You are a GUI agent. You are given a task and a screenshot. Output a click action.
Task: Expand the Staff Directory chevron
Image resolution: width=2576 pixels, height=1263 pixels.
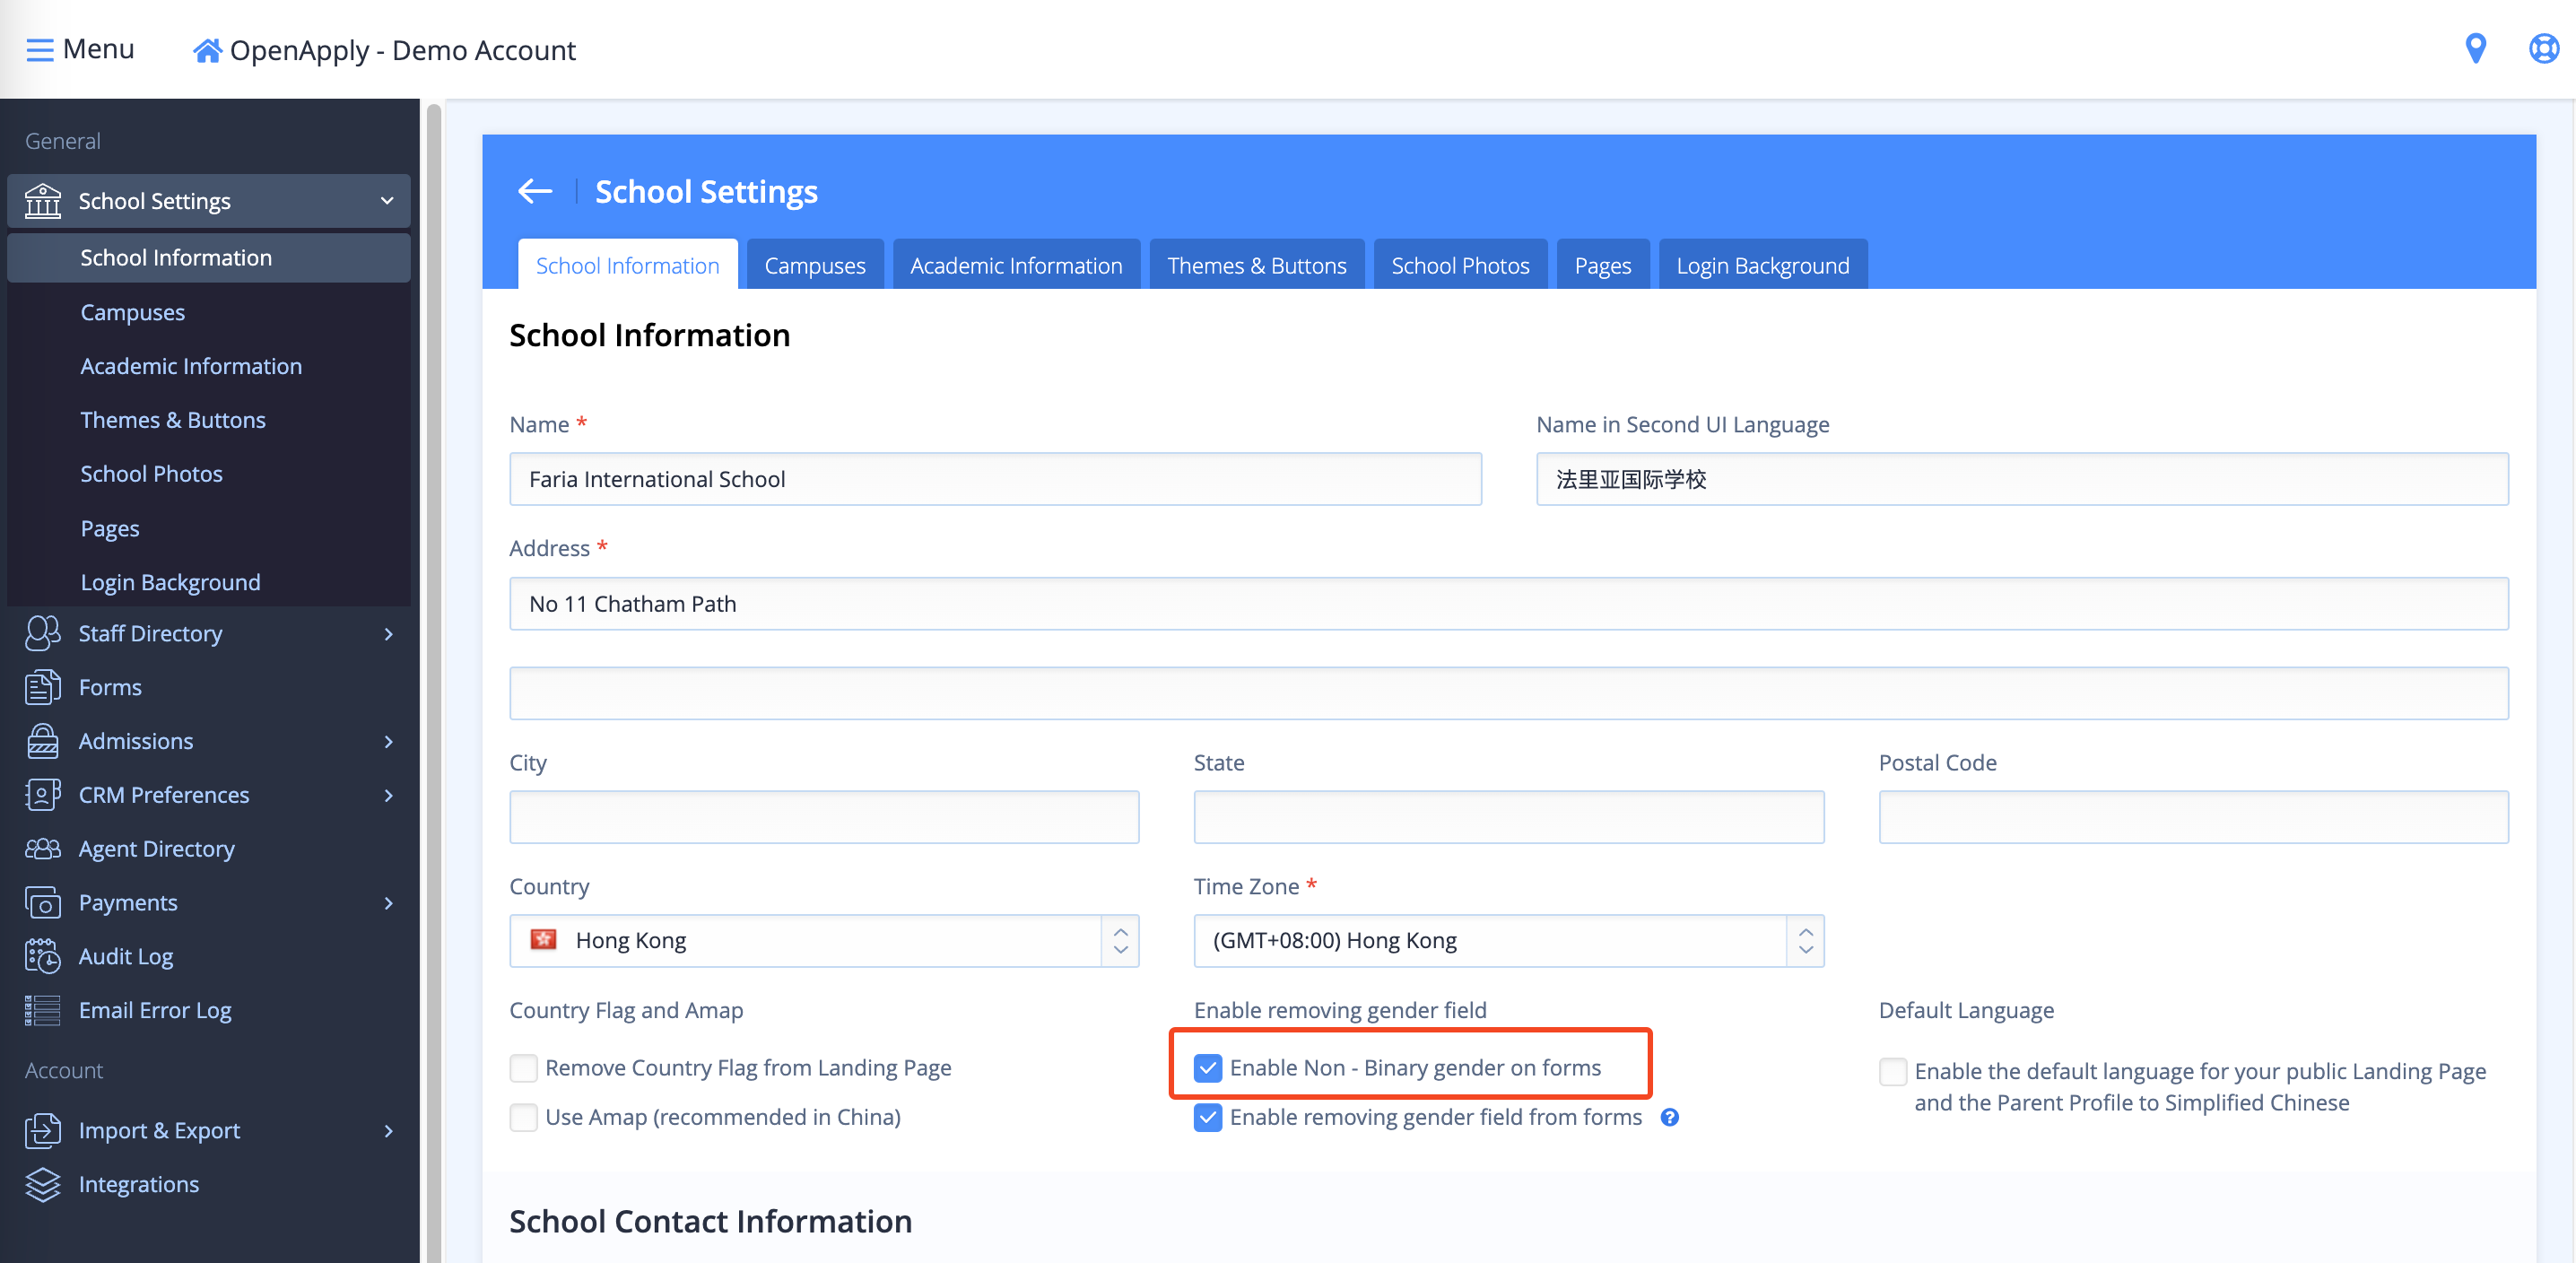(388, 634)
